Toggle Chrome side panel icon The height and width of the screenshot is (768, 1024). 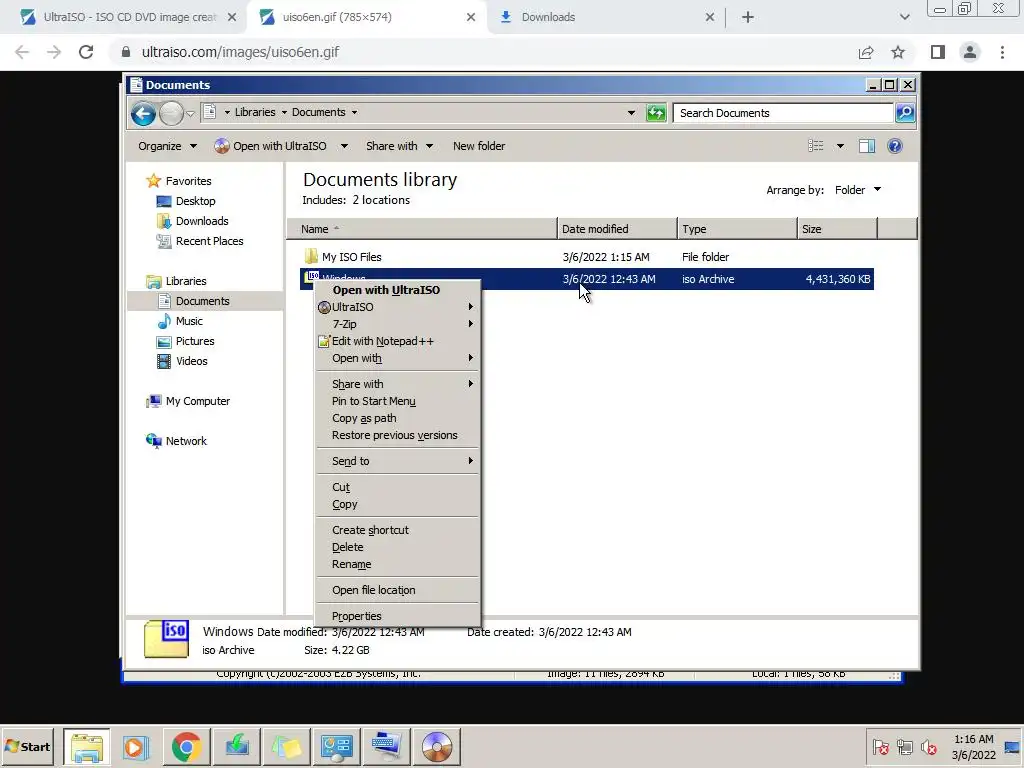pyautogui.click(x=938, y=52)
